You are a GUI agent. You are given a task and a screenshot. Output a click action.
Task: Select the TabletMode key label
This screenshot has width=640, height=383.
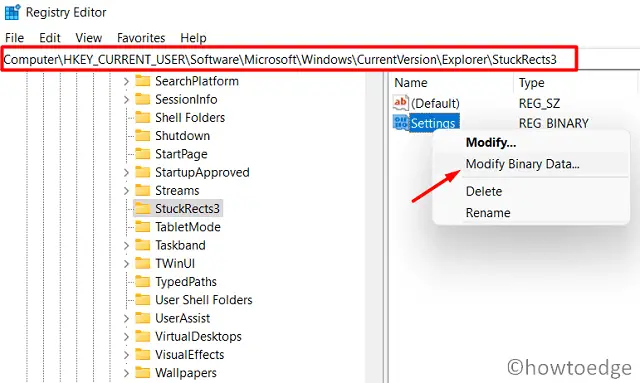click(188, 227)
